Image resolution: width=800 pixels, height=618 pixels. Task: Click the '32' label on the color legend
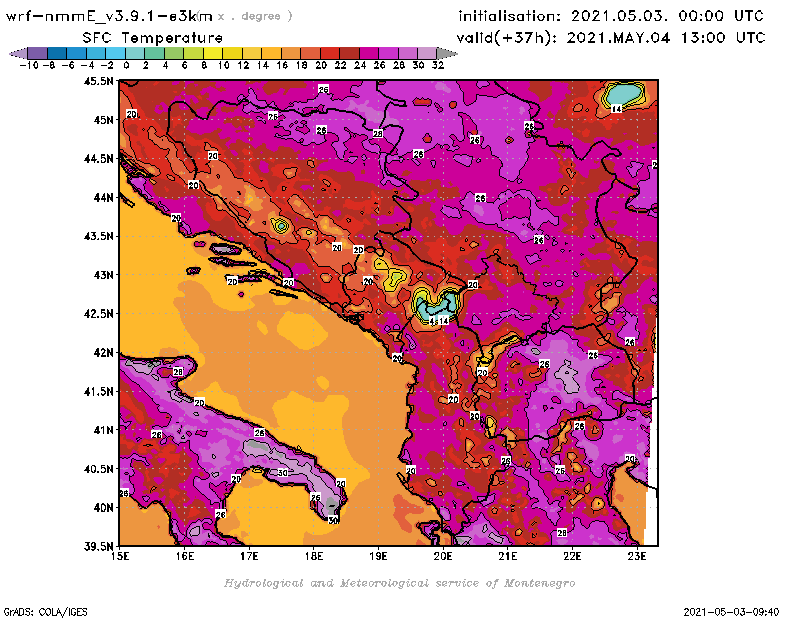tap(438, 65)
